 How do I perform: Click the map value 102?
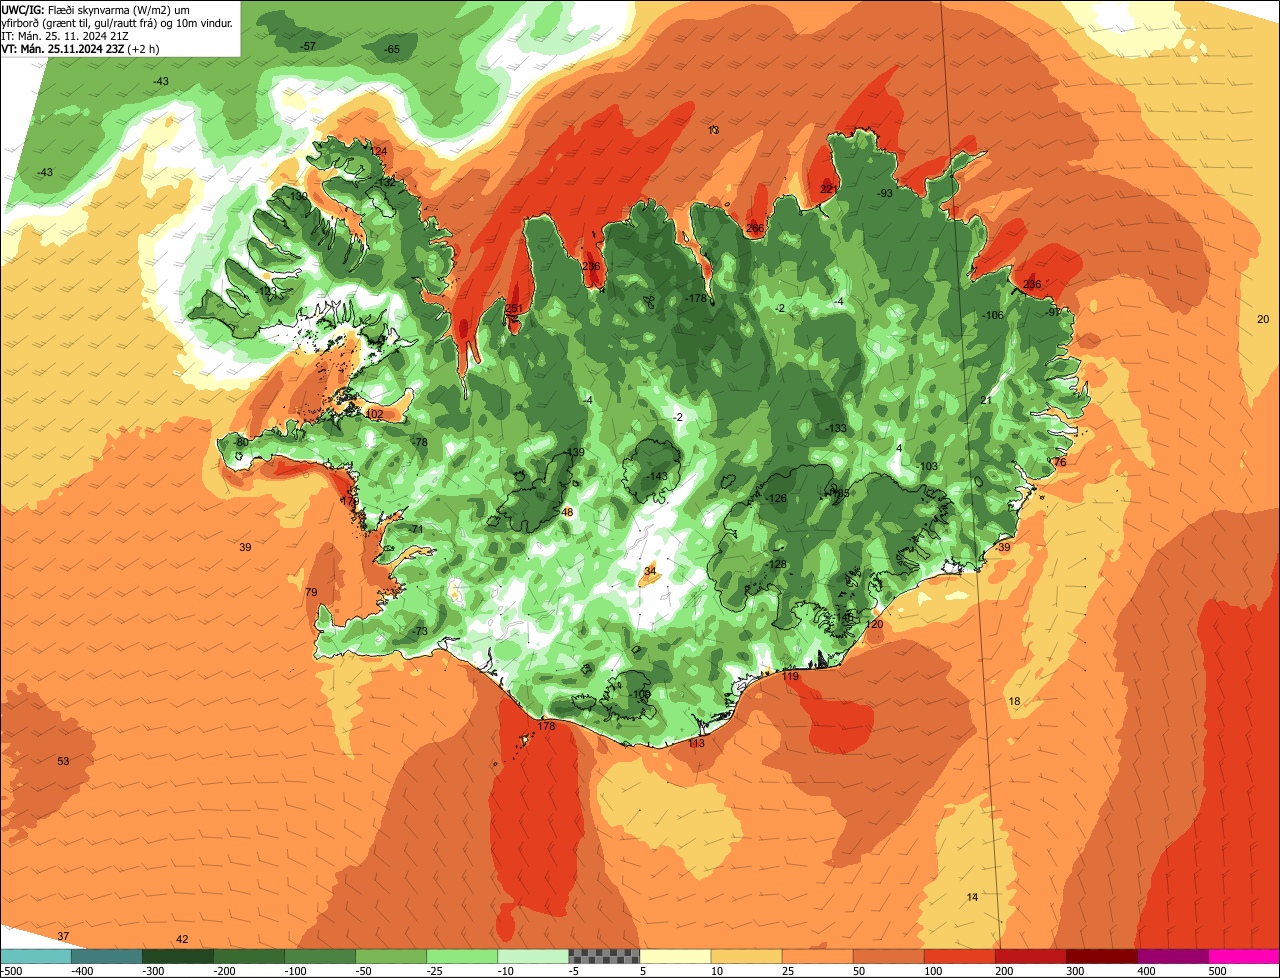click(375, 414)
